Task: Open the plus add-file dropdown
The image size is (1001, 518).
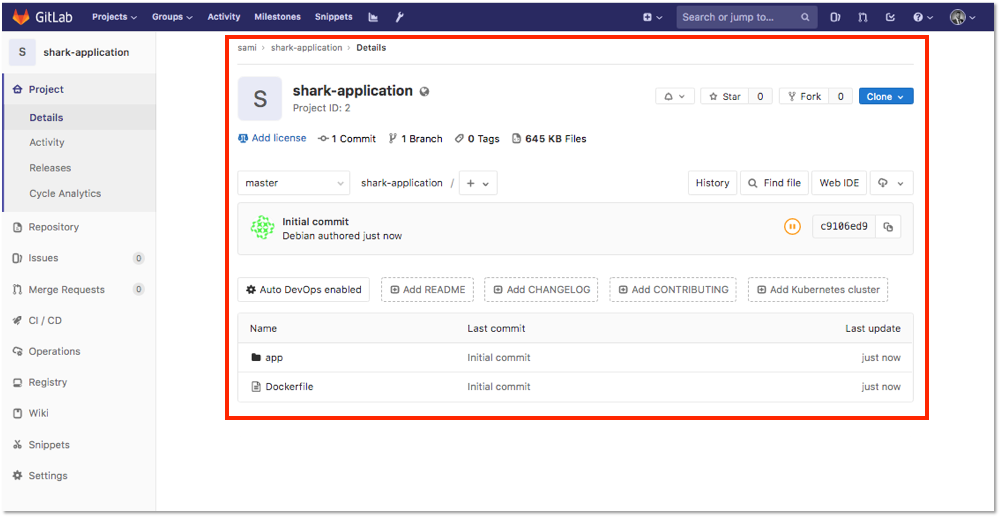Action: point(478,183)
